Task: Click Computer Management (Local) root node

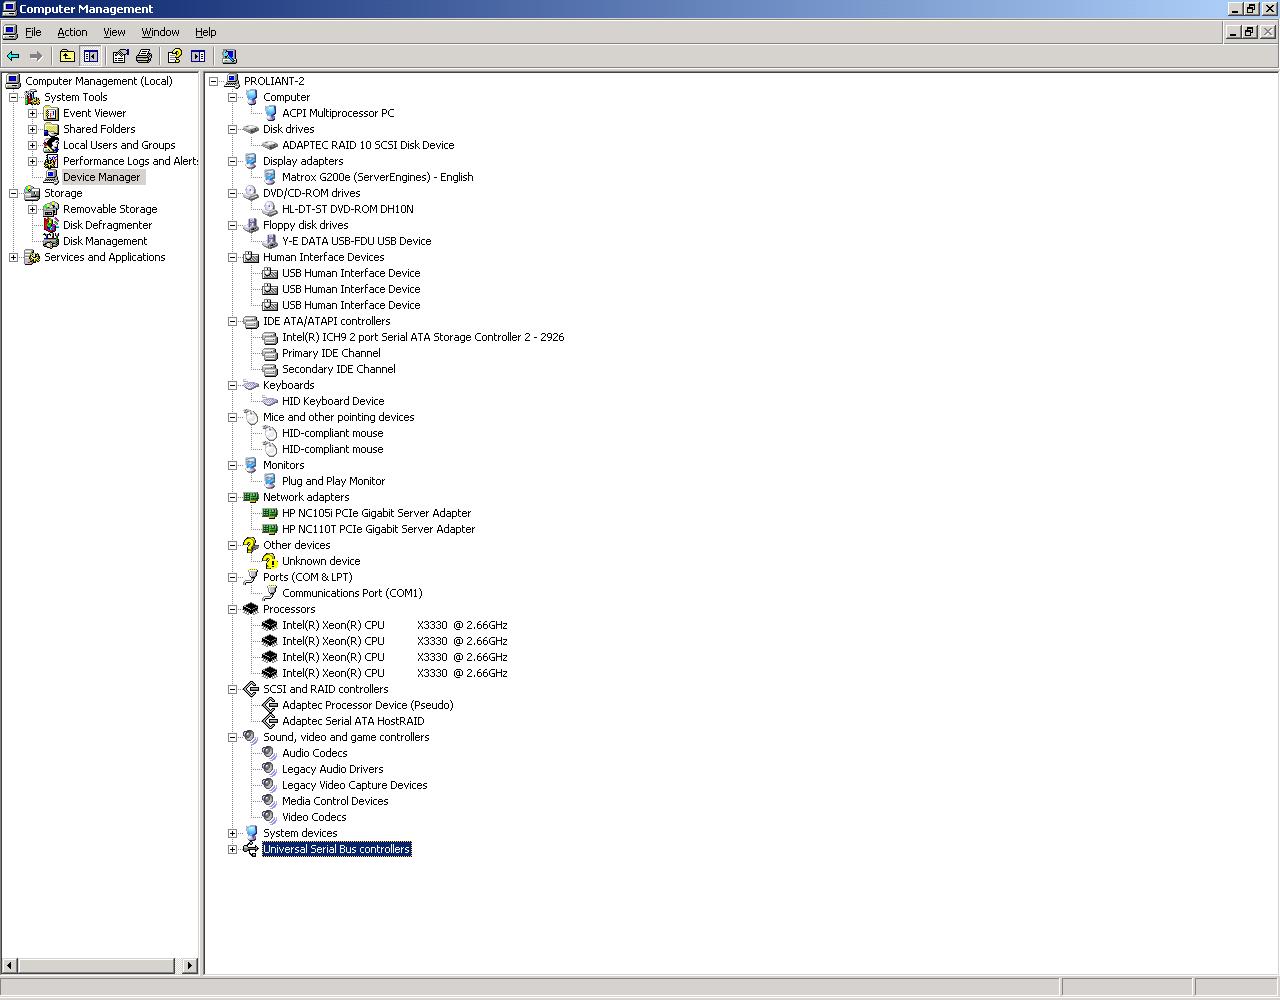Action: pos(98,81)
